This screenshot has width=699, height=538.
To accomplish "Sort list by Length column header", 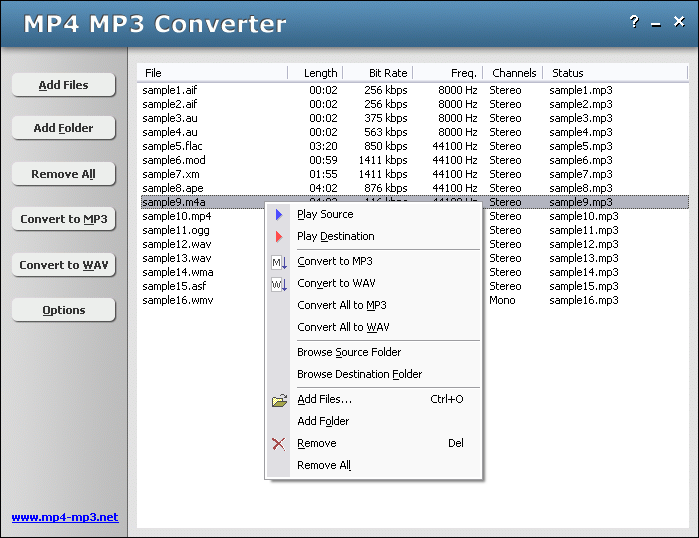I will point(316,73).
